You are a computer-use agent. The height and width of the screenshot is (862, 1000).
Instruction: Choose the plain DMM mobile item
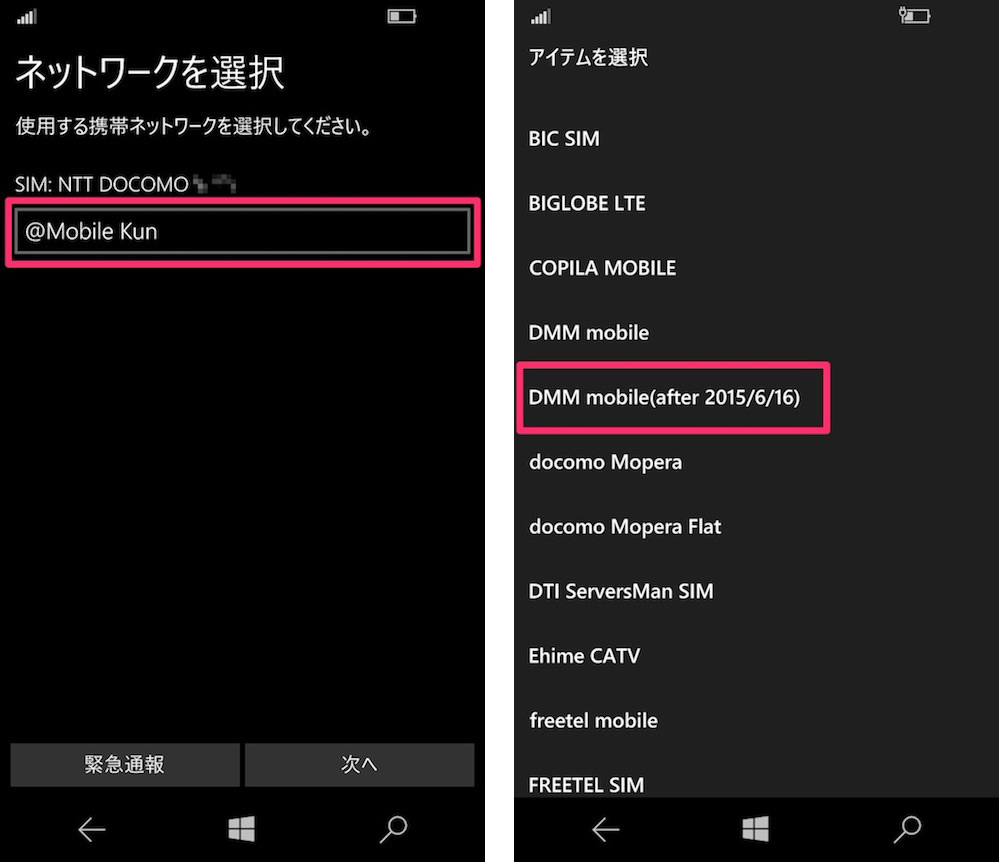tap(589, 333)
